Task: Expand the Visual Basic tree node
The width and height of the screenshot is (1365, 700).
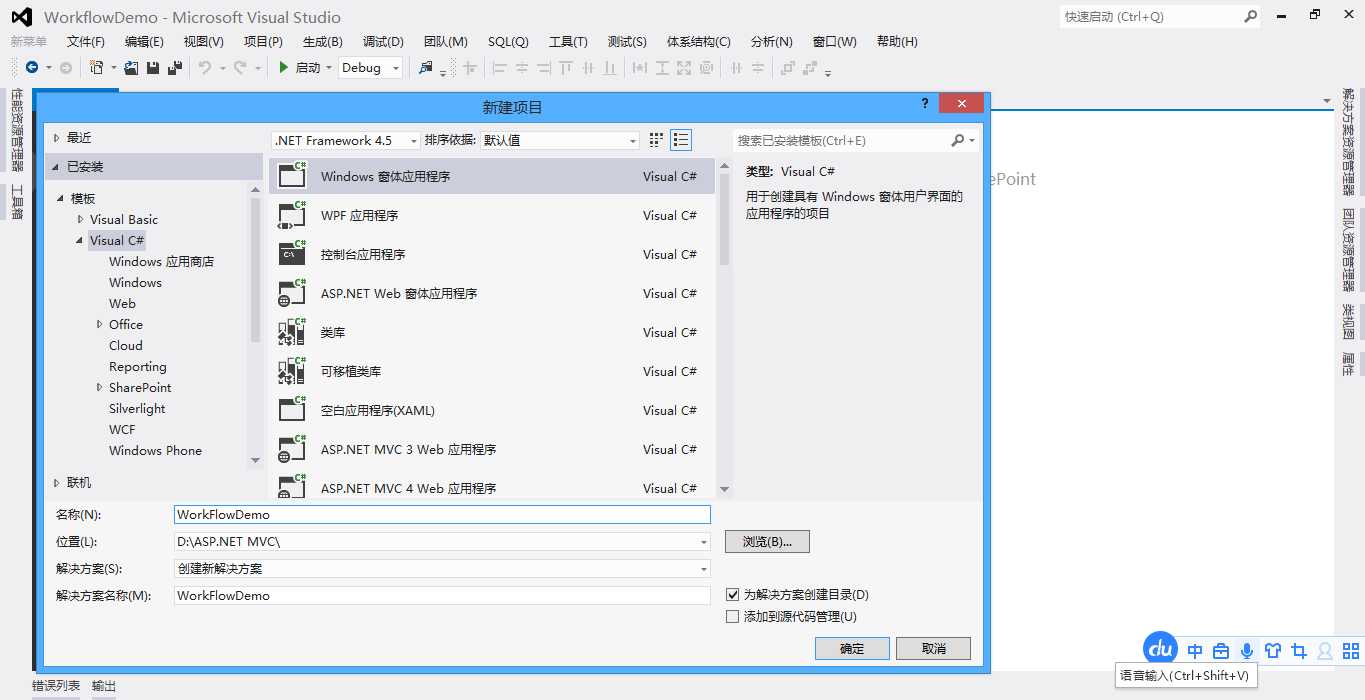Action: [80, 219]
